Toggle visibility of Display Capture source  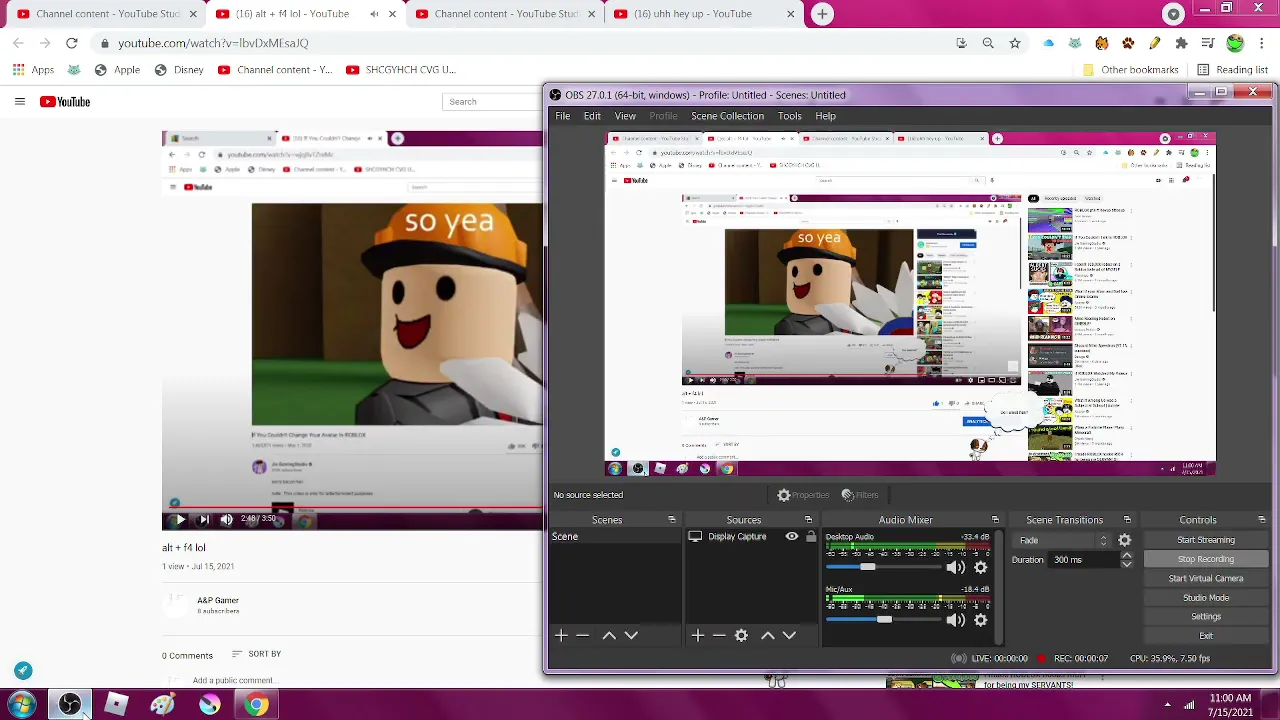[792, 537]
